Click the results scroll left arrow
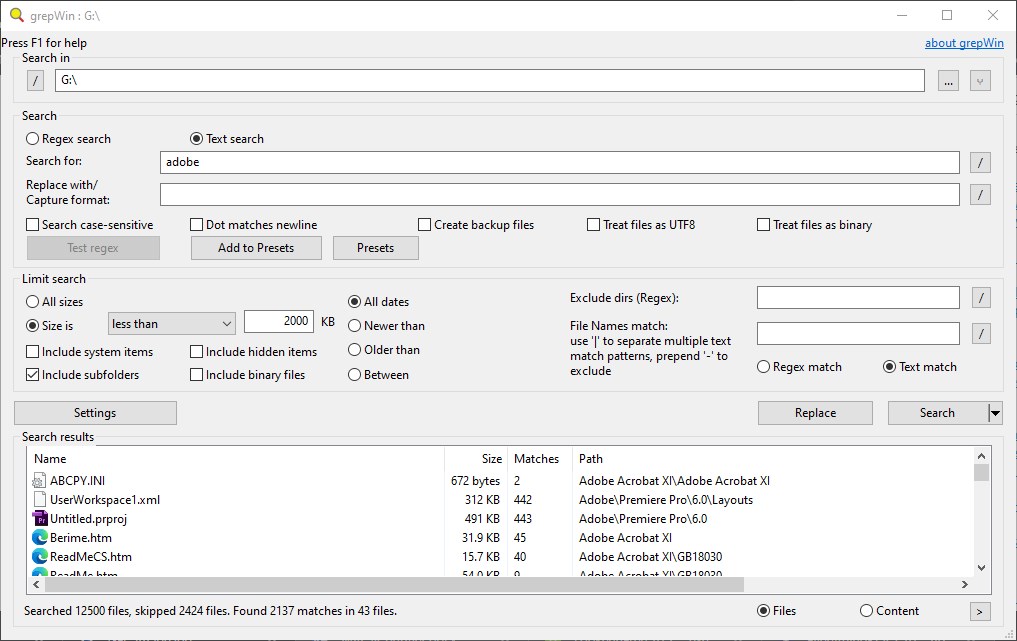Viewport: 1017px width, 641px height. click(x=36, y=585)
